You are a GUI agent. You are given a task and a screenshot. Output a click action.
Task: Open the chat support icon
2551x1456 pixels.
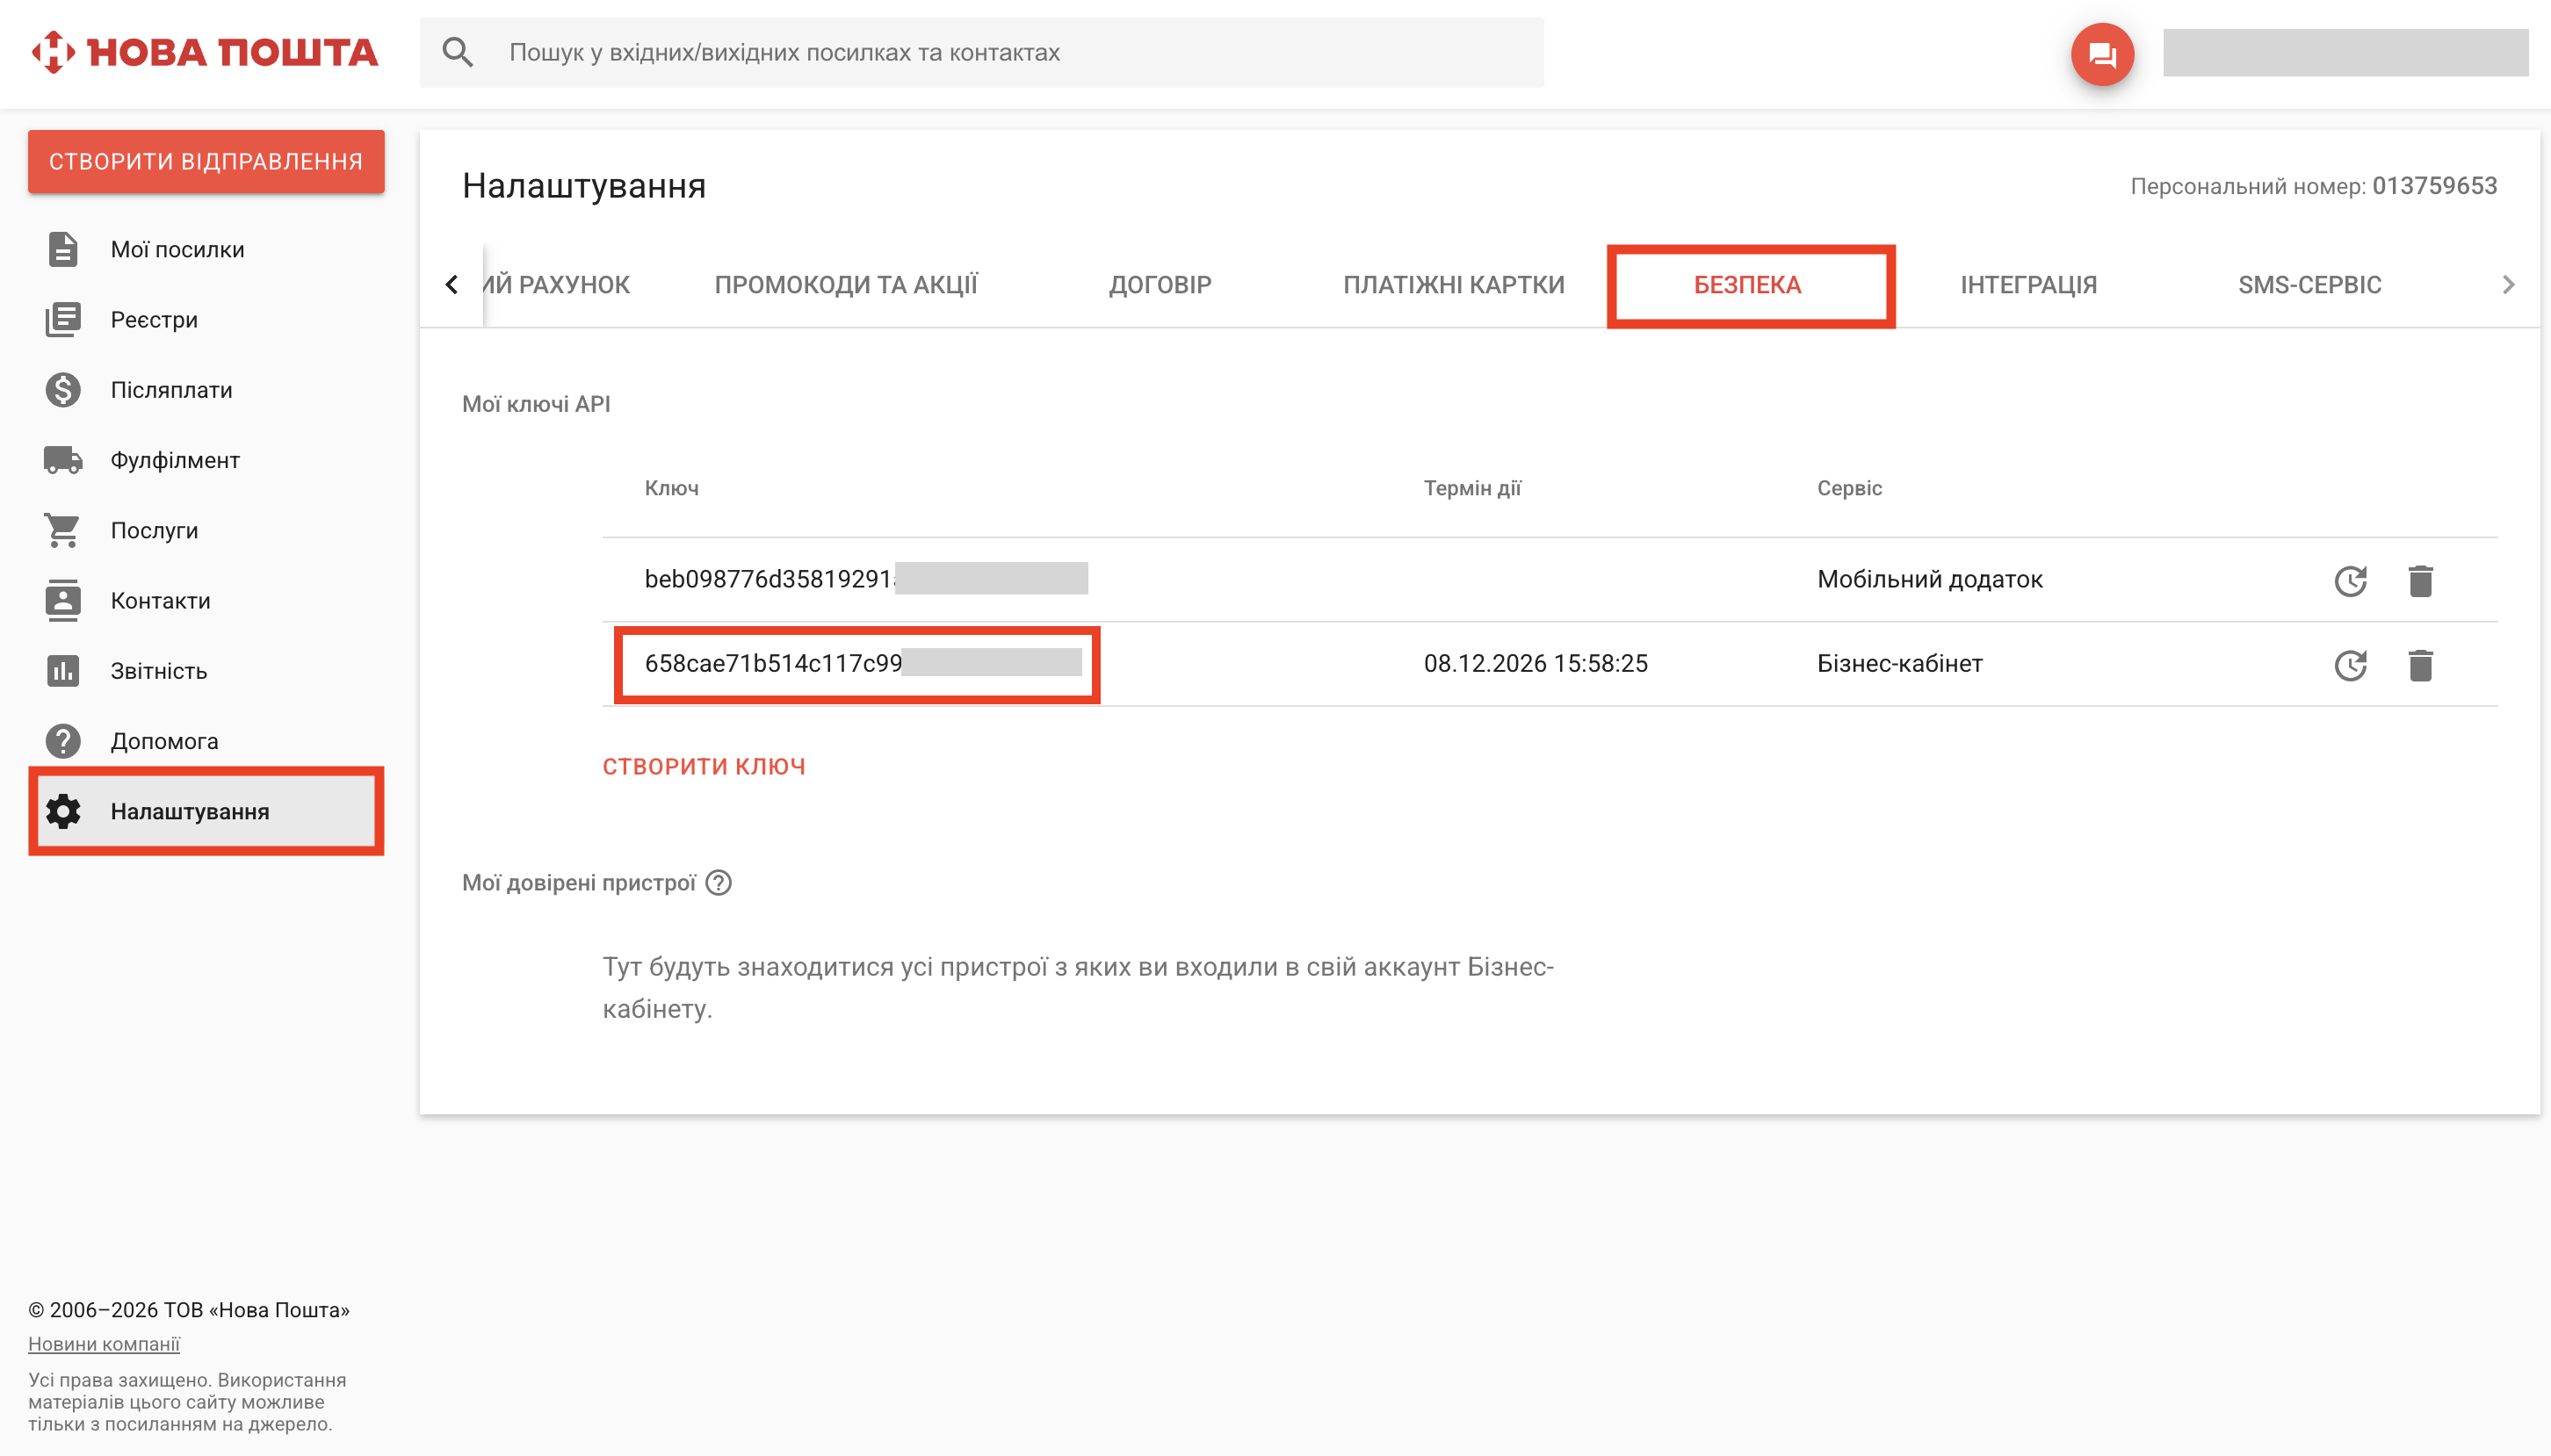[2104, 54]
